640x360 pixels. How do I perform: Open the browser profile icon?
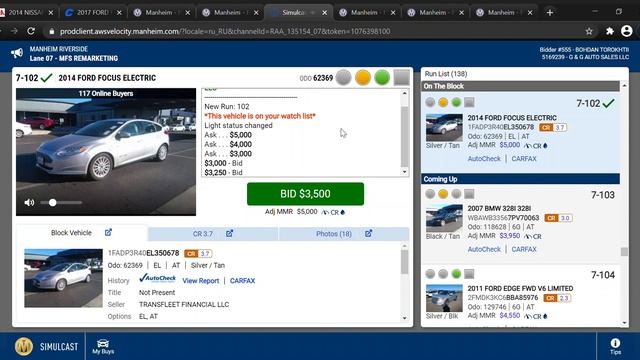(x=627, y=31)
